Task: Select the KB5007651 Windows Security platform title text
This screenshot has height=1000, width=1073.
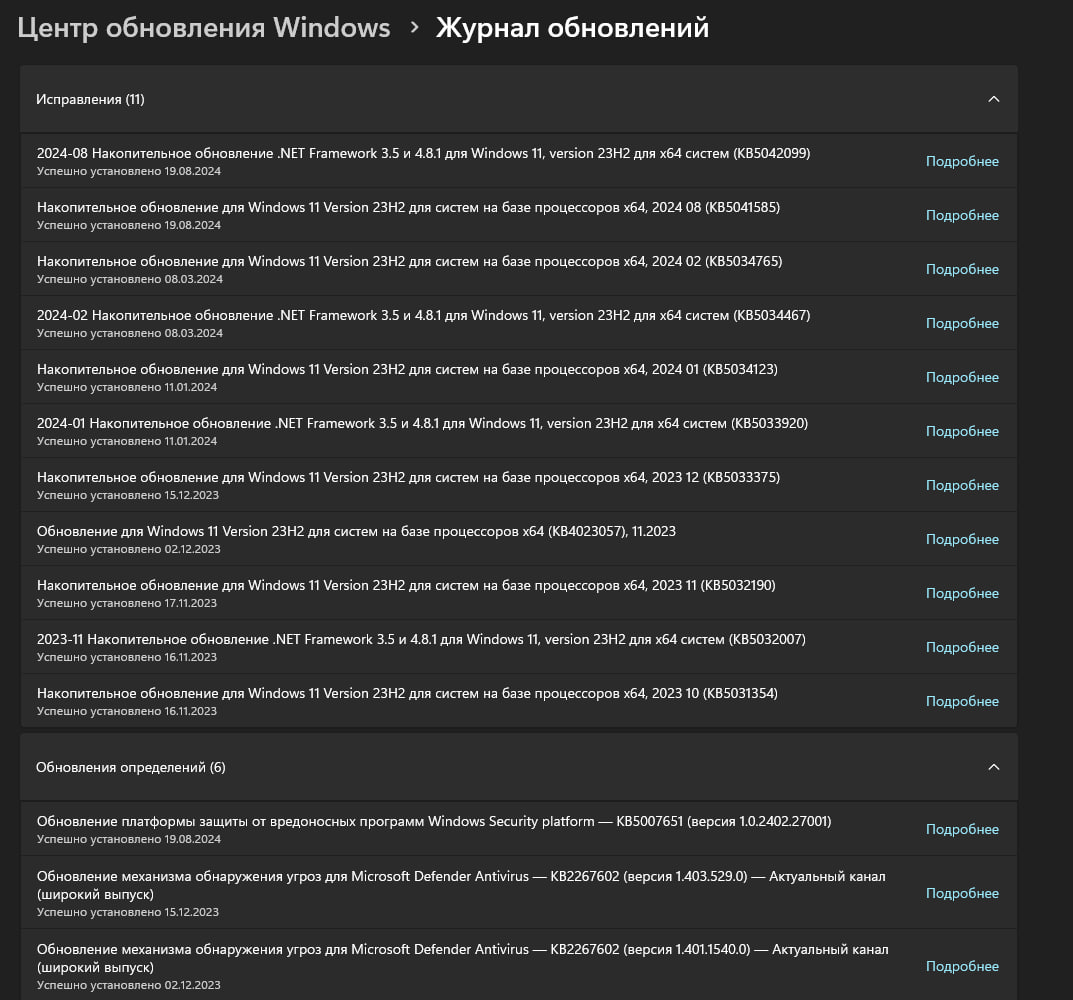Action: pos(433,821)
